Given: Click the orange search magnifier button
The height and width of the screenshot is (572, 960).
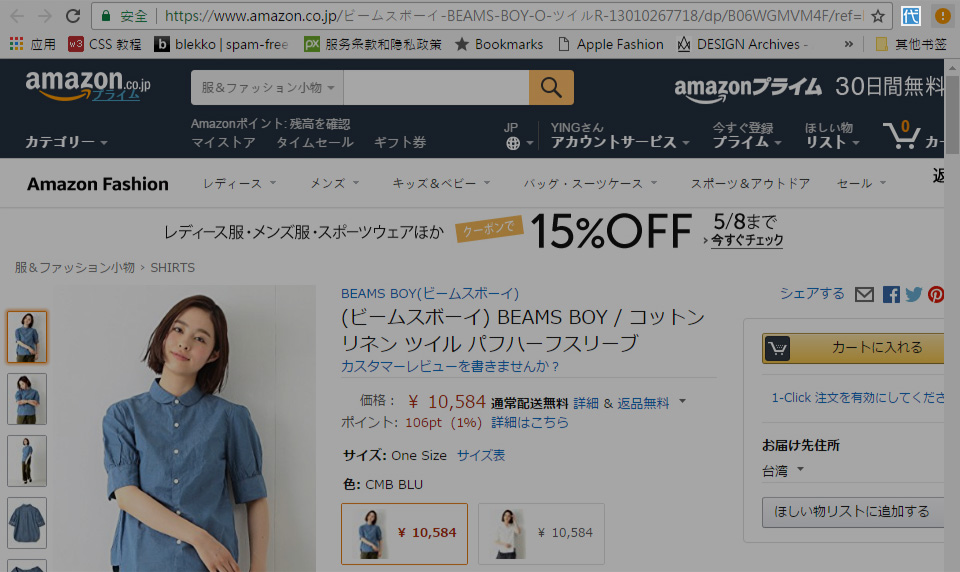Looking at the screenshot, I should pyautogui.click(x=551, y=88).
